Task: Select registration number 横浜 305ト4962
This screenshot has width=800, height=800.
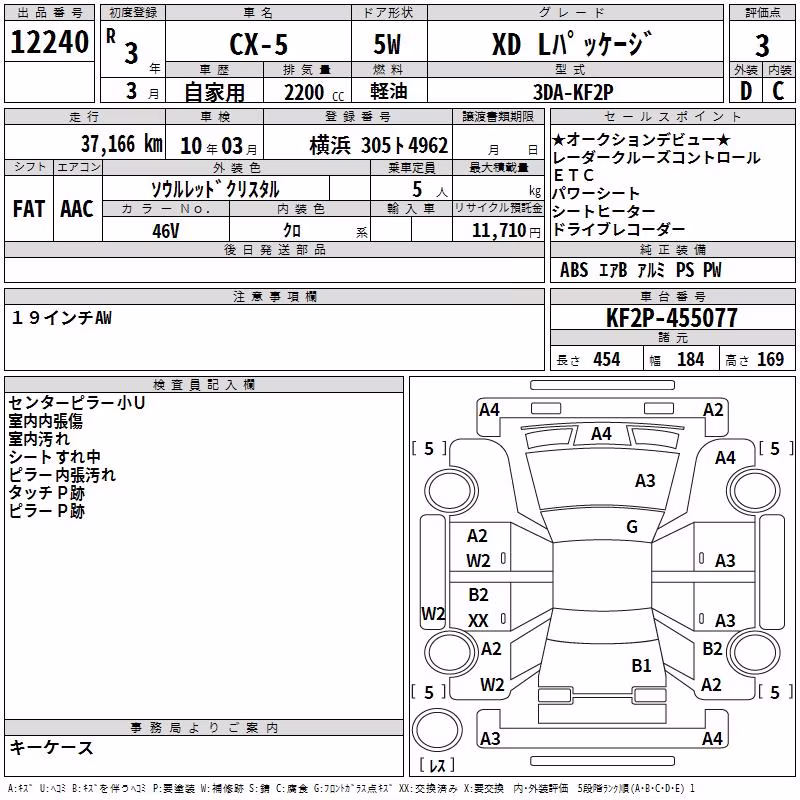Action: click(379, 145)
